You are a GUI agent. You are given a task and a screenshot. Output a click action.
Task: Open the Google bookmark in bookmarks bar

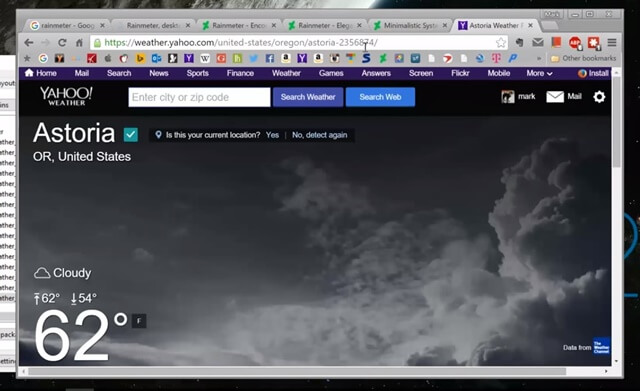click(x=43, y=58)
